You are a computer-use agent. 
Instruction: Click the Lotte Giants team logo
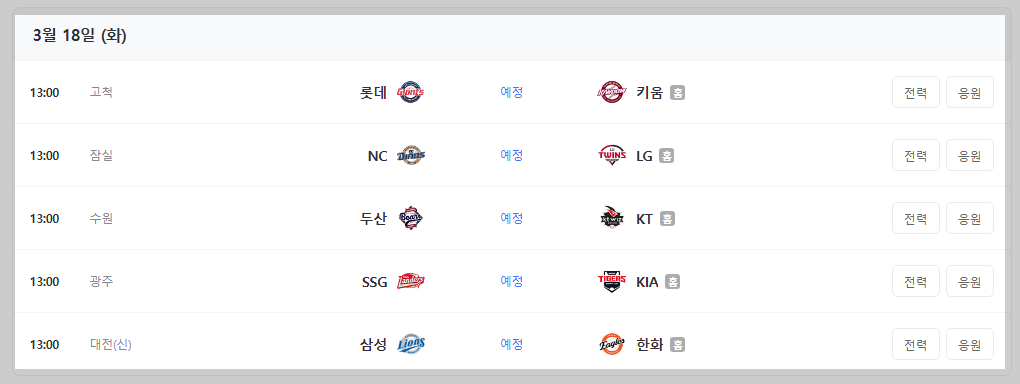[410, 92]
